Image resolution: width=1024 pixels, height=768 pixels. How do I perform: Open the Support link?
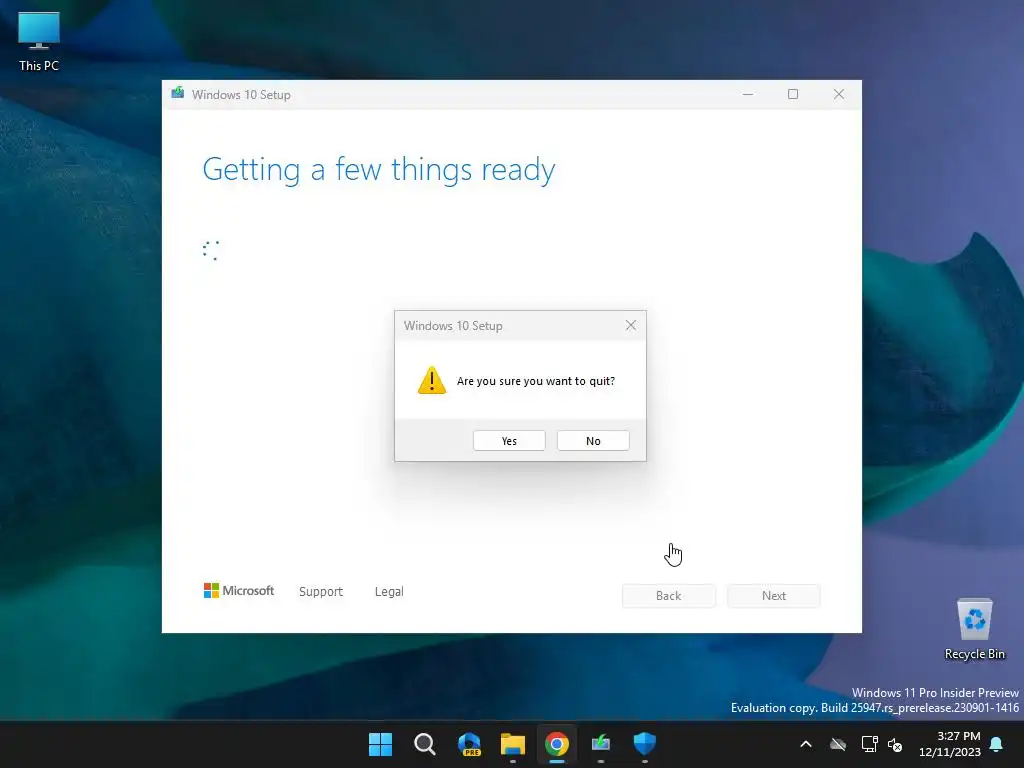[x=321, y=592]
